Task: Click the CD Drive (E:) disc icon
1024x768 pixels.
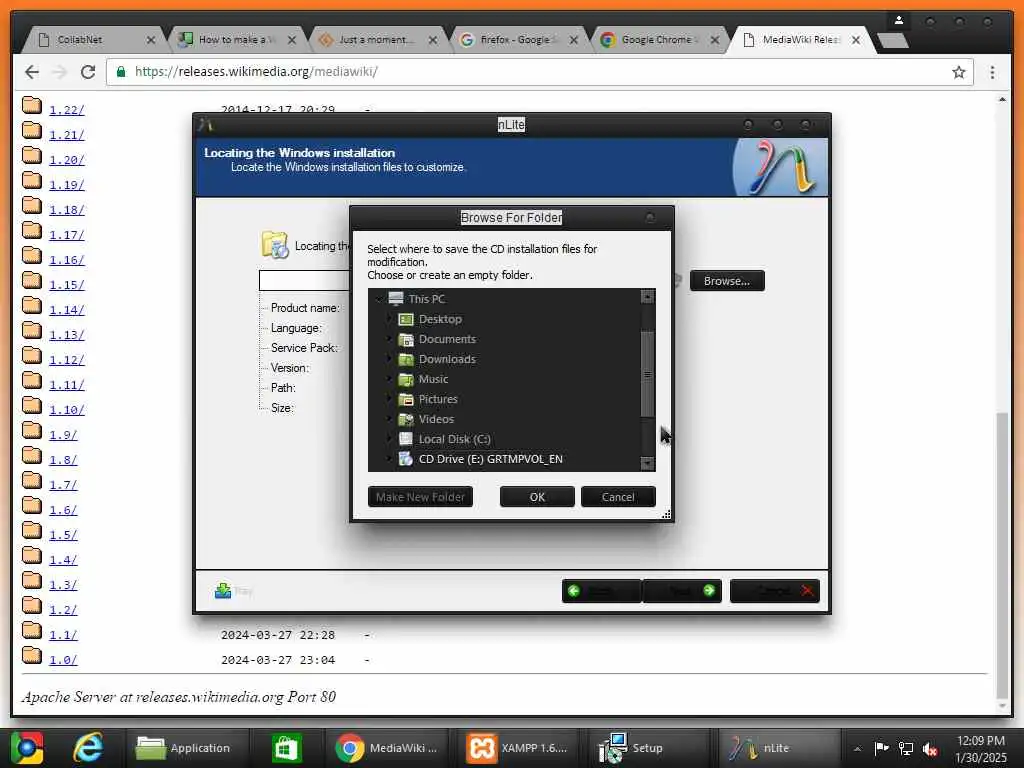Action: coord(406,459)
